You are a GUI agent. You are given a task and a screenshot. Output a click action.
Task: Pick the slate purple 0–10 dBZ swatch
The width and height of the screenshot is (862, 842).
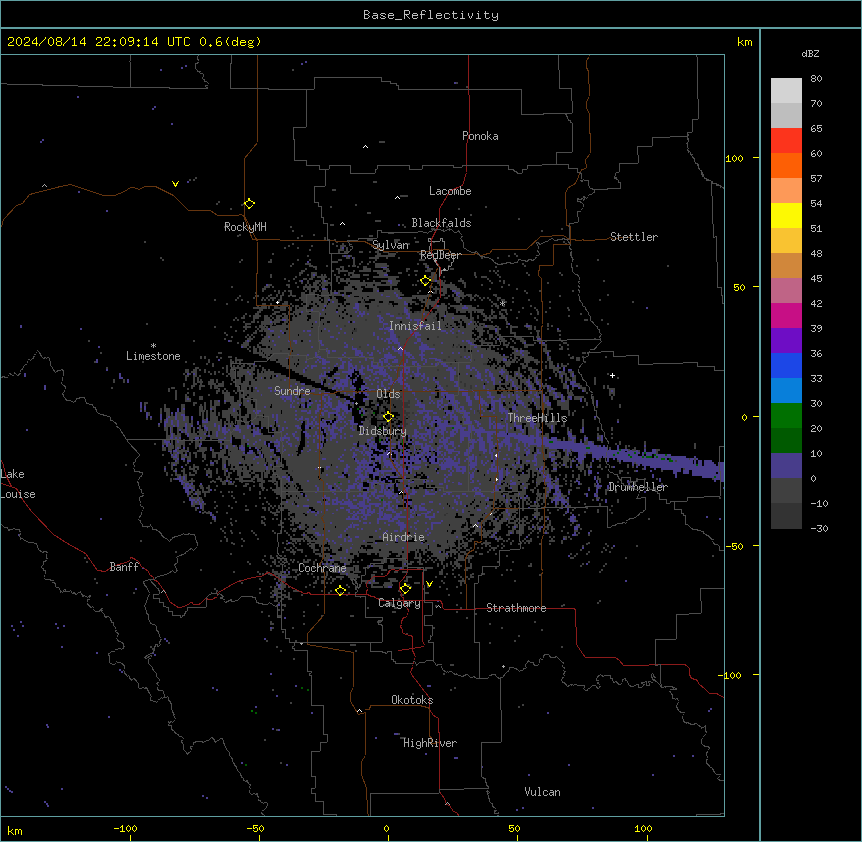click(786, 466)
